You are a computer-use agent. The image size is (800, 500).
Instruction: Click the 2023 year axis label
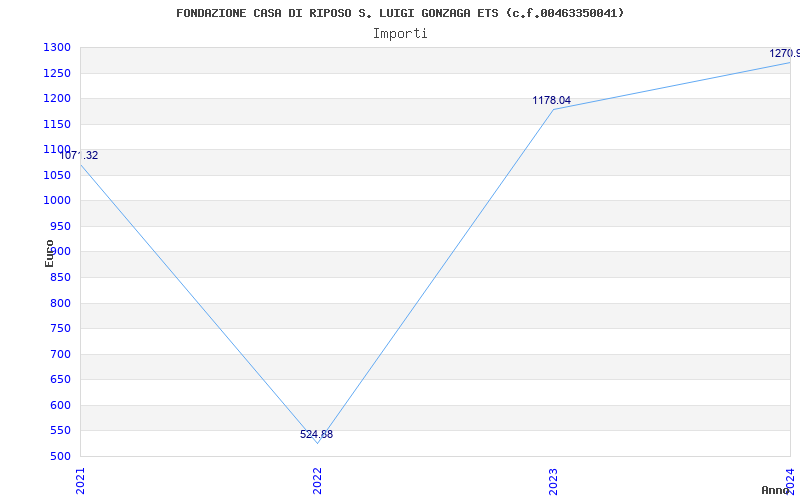pos(554,481)
